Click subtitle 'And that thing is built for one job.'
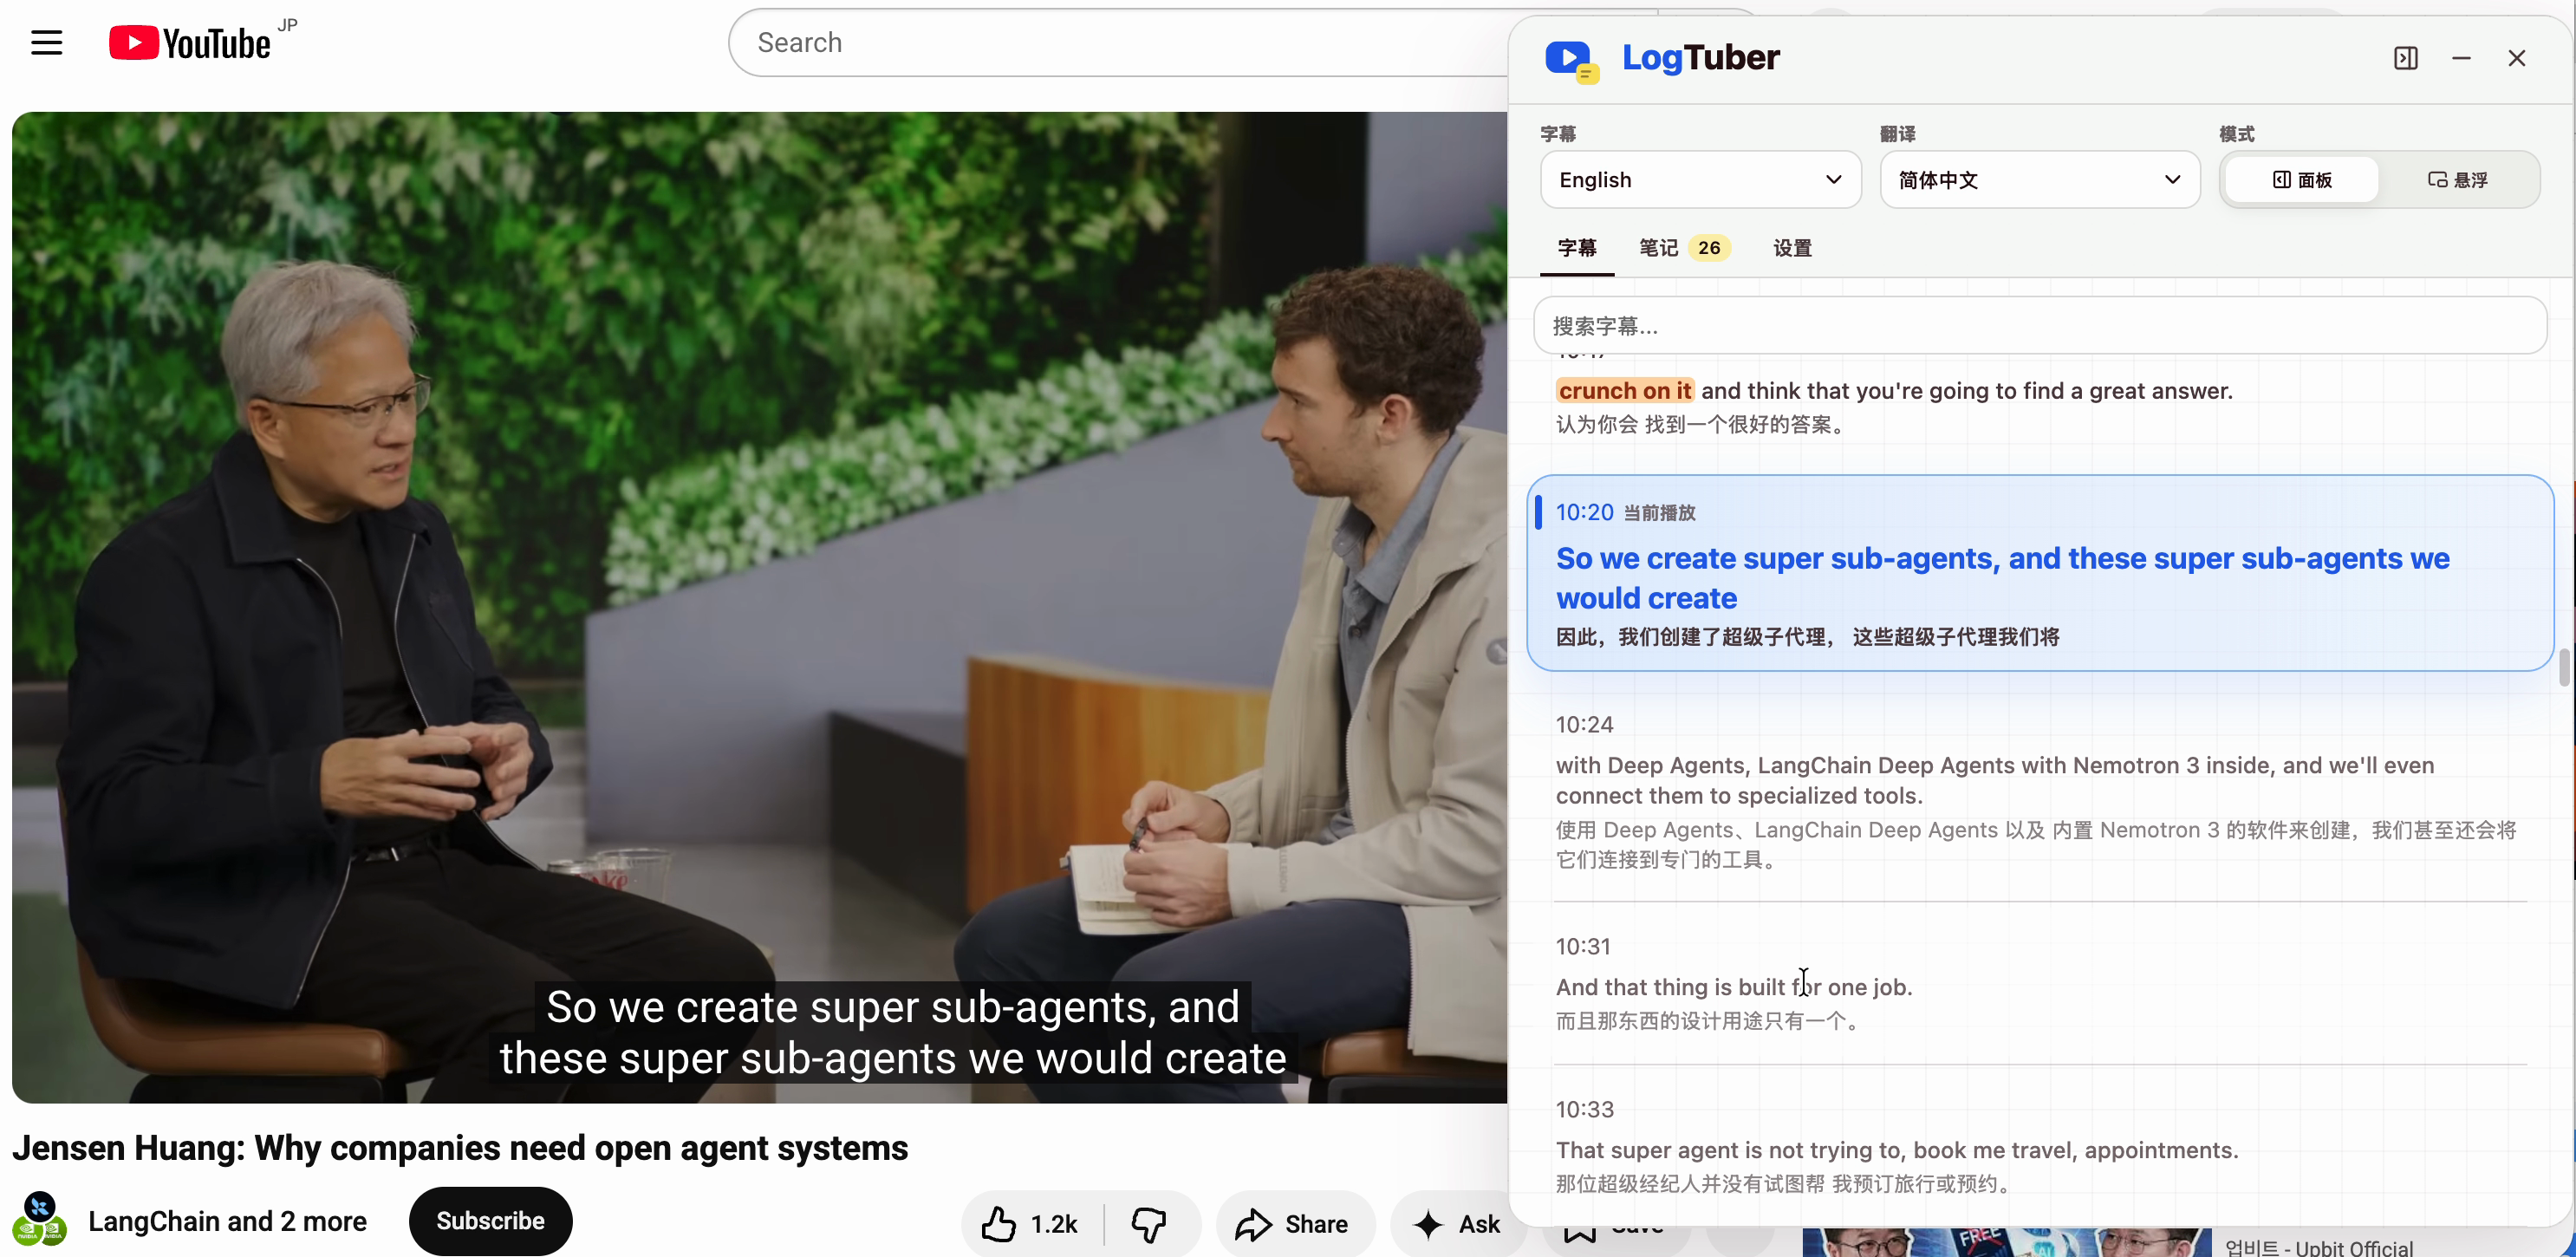This screenshot has width=2576, height=1257. (x=1733, y=987)
